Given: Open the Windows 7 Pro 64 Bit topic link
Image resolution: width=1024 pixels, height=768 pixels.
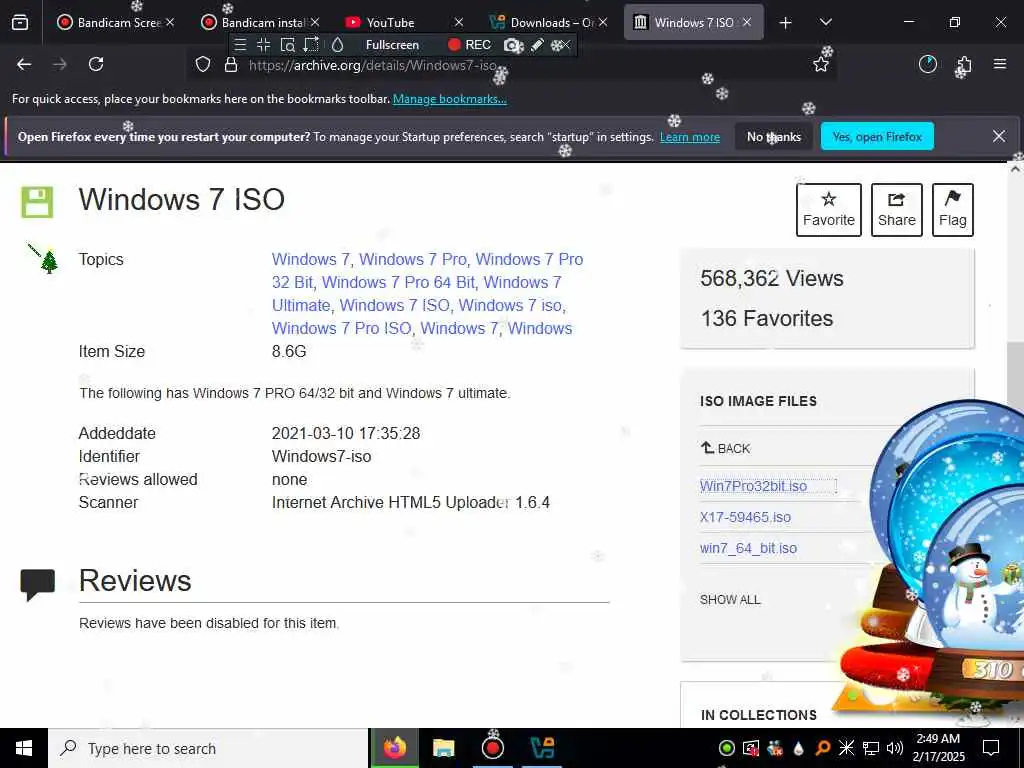Looking at the screenshot, I should [398, 283].
